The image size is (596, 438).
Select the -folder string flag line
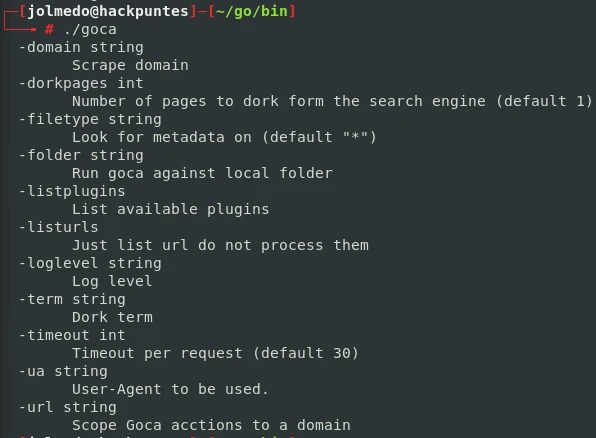[x=81, y=156]
